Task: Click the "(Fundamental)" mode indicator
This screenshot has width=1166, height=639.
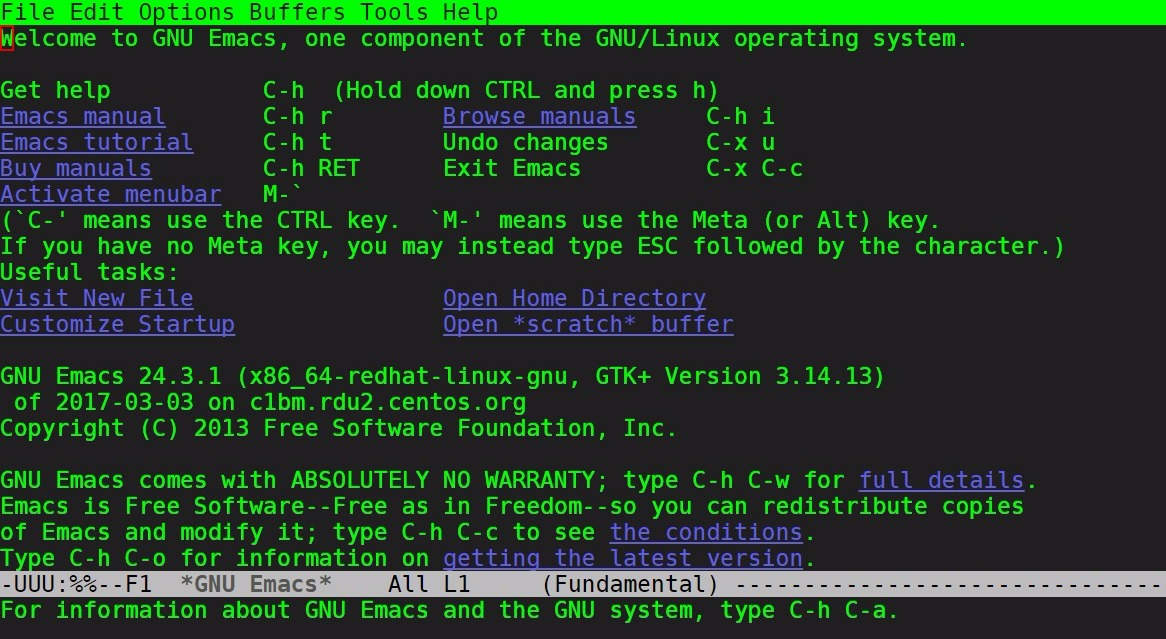Action: (630, 585)
